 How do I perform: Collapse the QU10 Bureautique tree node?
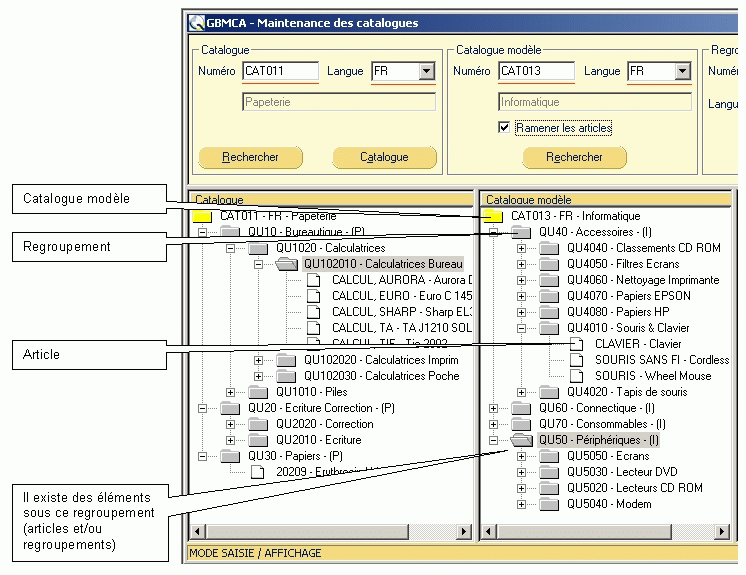click(x=204, y=232)
